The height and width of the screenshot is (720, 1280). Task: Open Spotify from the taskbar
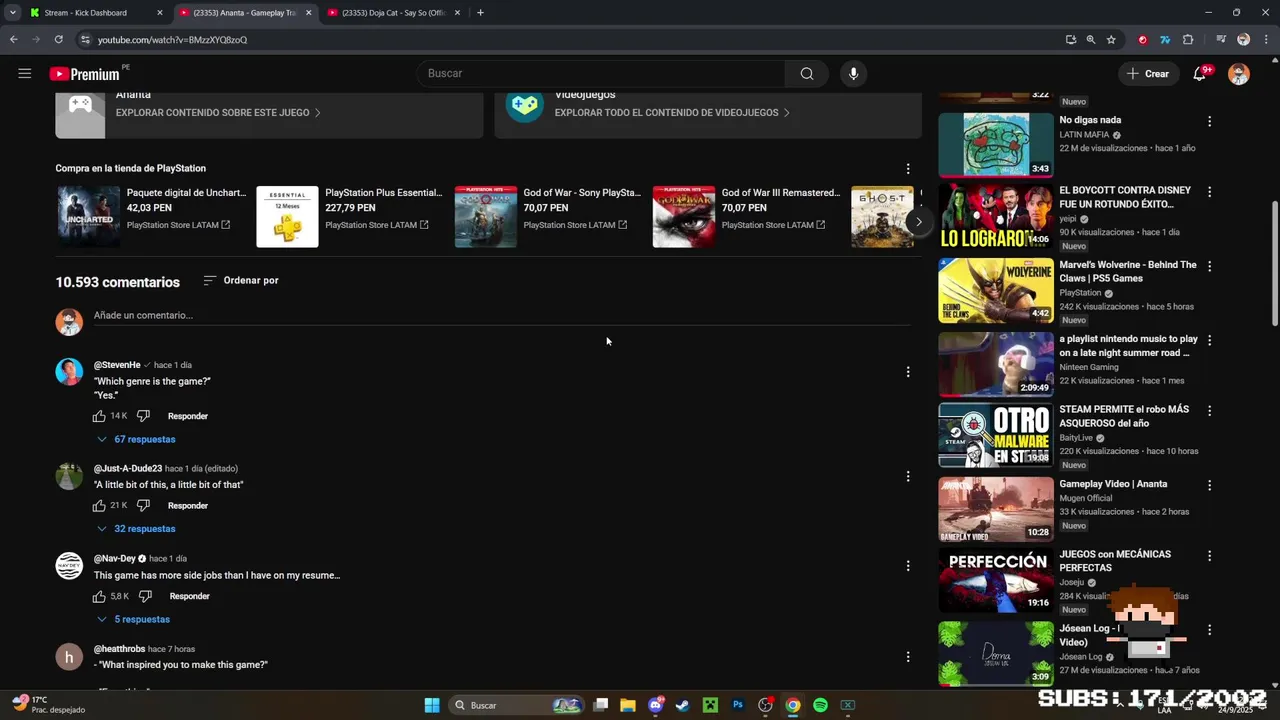[x=820, y=705]
